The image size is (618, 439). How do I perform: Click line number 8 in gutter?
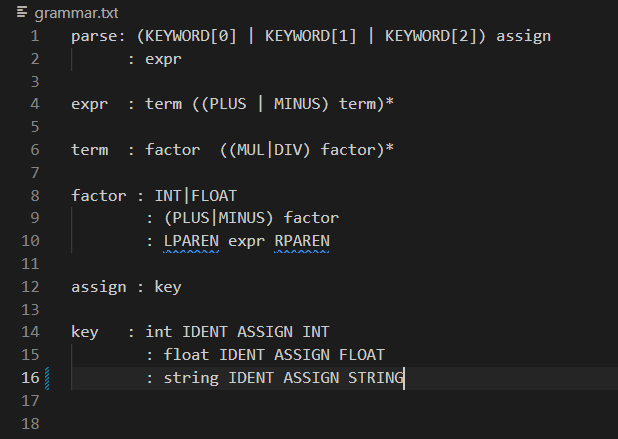[x=35, y=196]
